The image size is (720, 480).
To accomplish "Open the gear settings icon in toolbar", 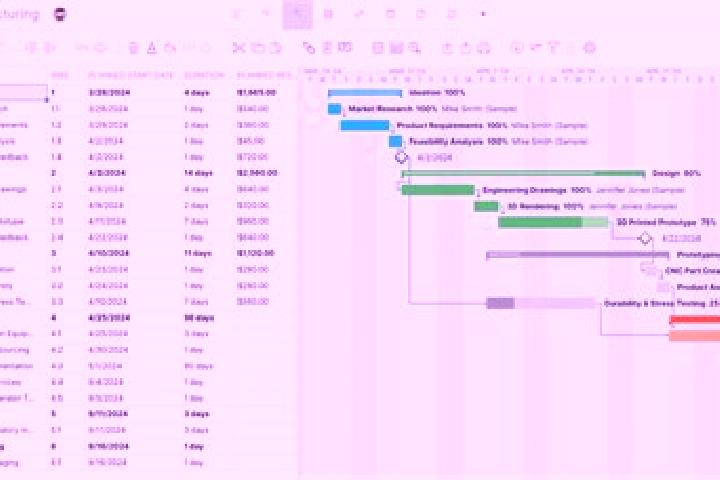I will (x=589, y=47).
